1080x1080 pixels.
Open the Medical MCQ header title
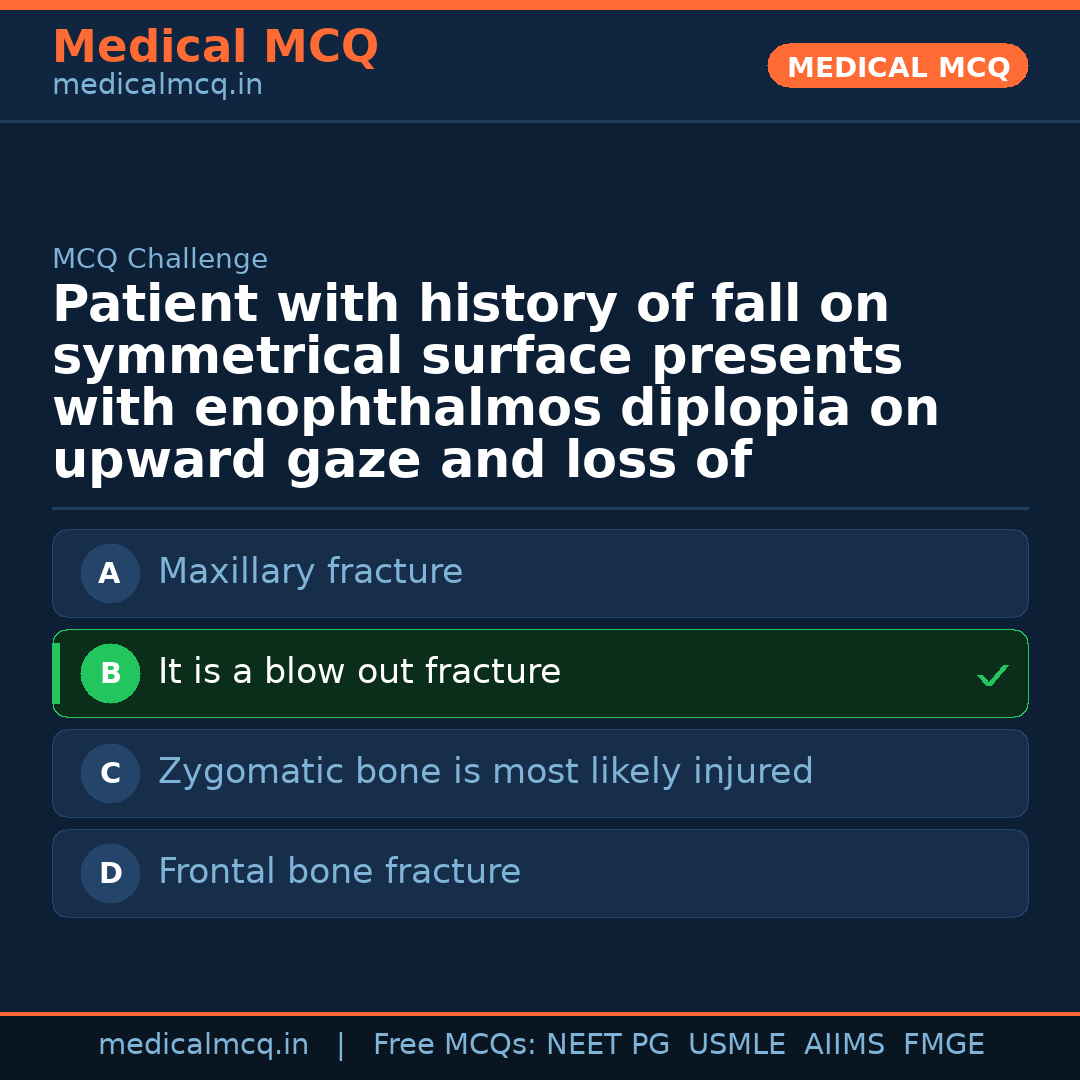pos(215,47)
